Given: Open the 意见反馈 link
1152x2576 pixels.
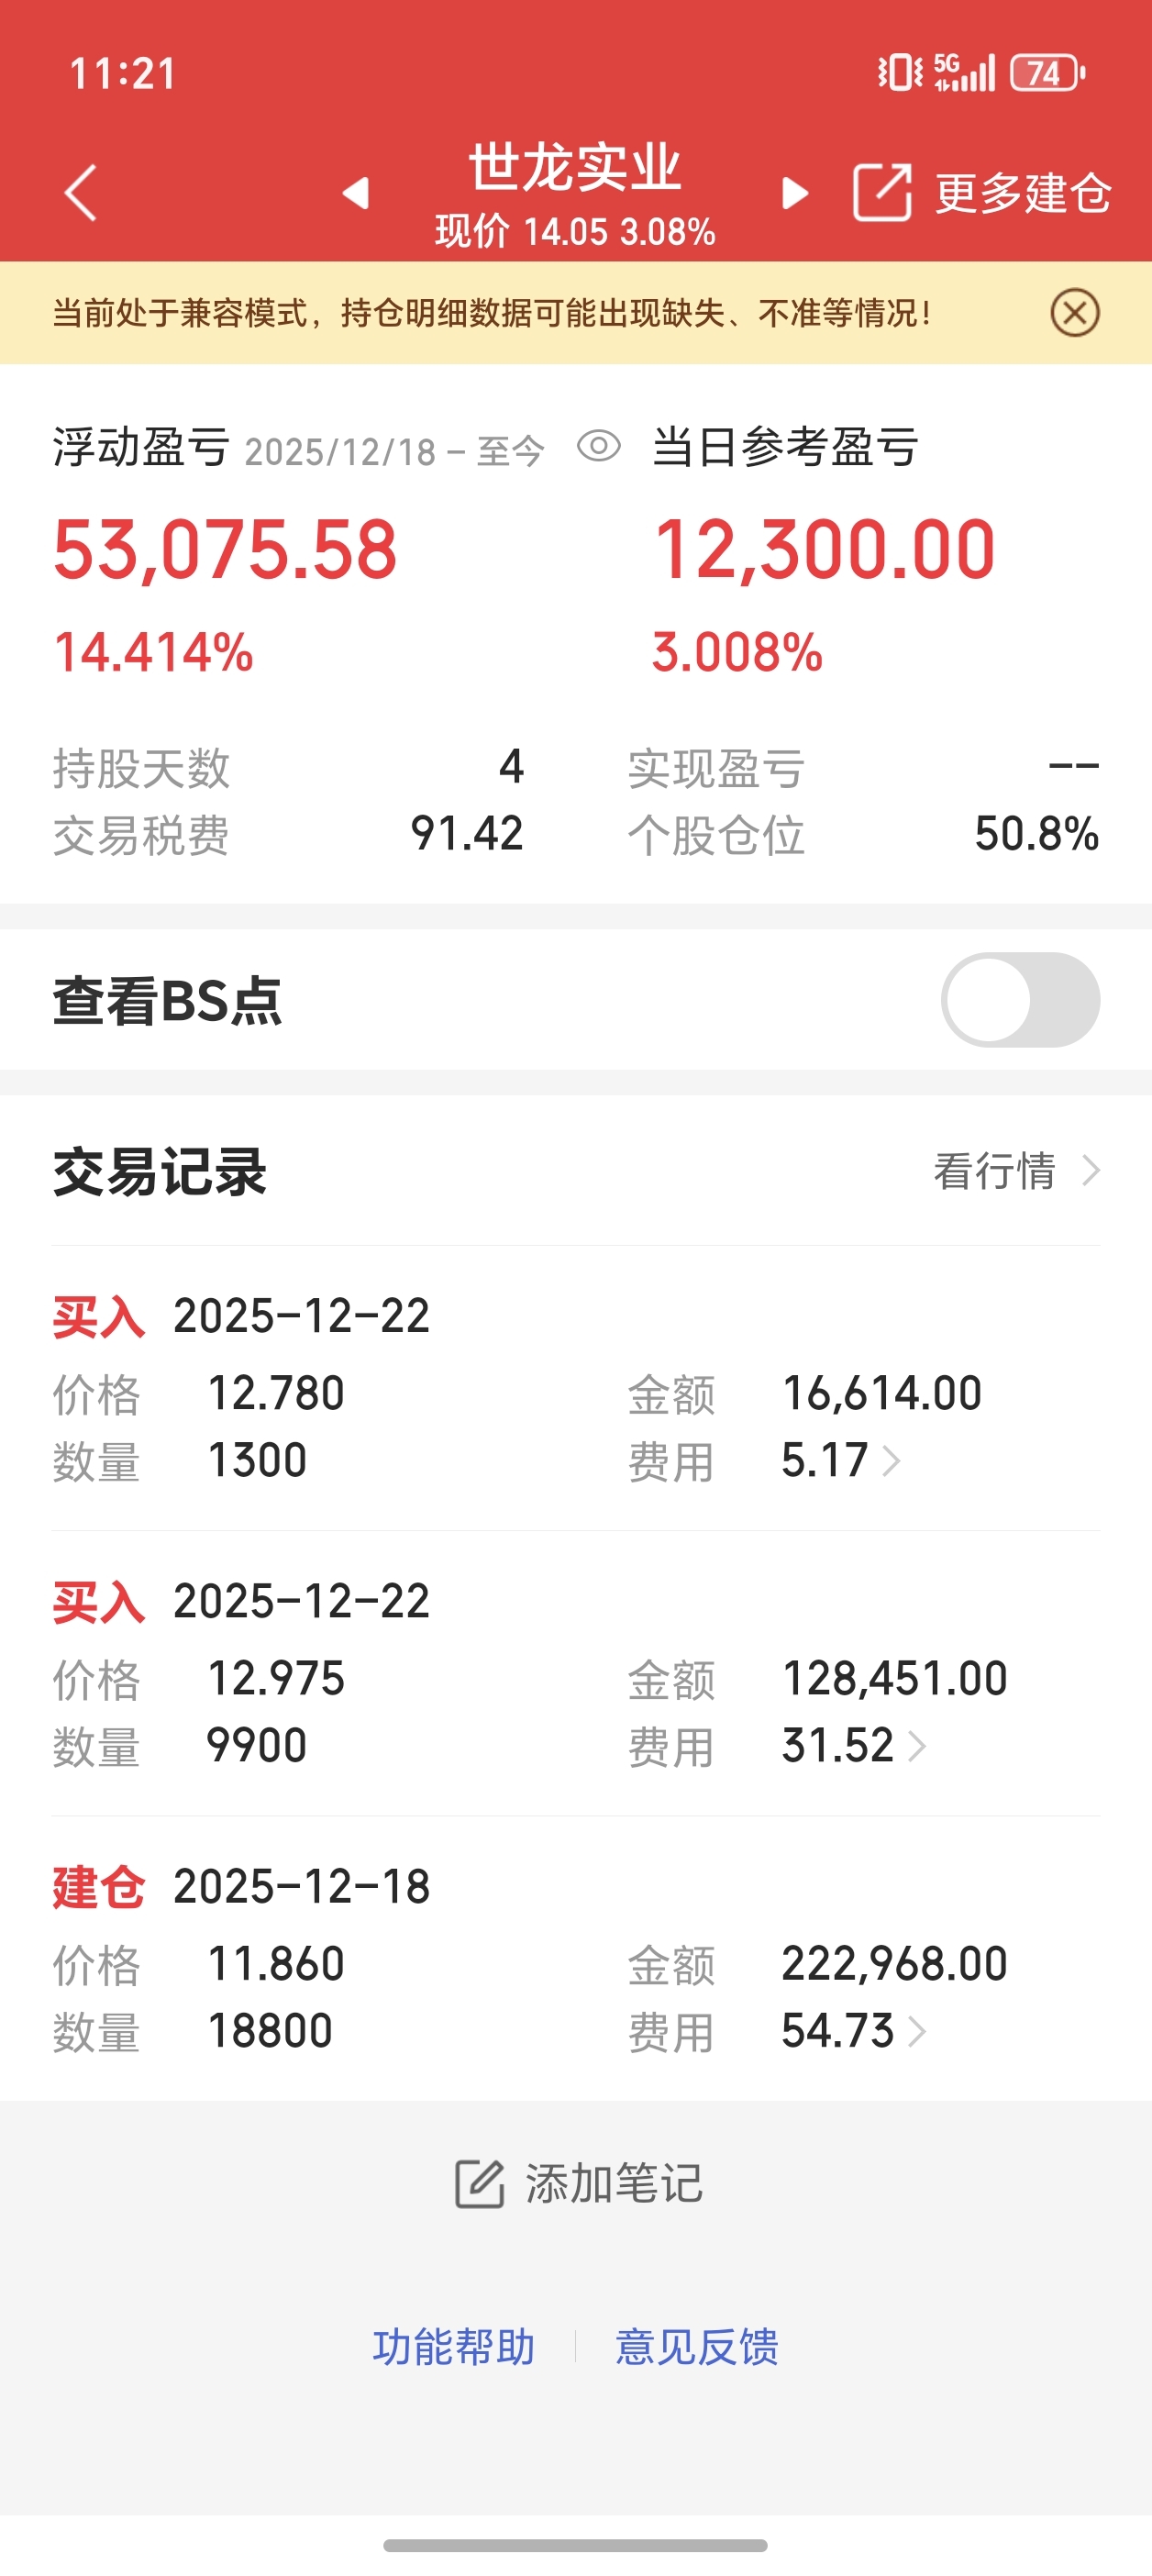Looking at the screenshot, I should (697, 2347).
